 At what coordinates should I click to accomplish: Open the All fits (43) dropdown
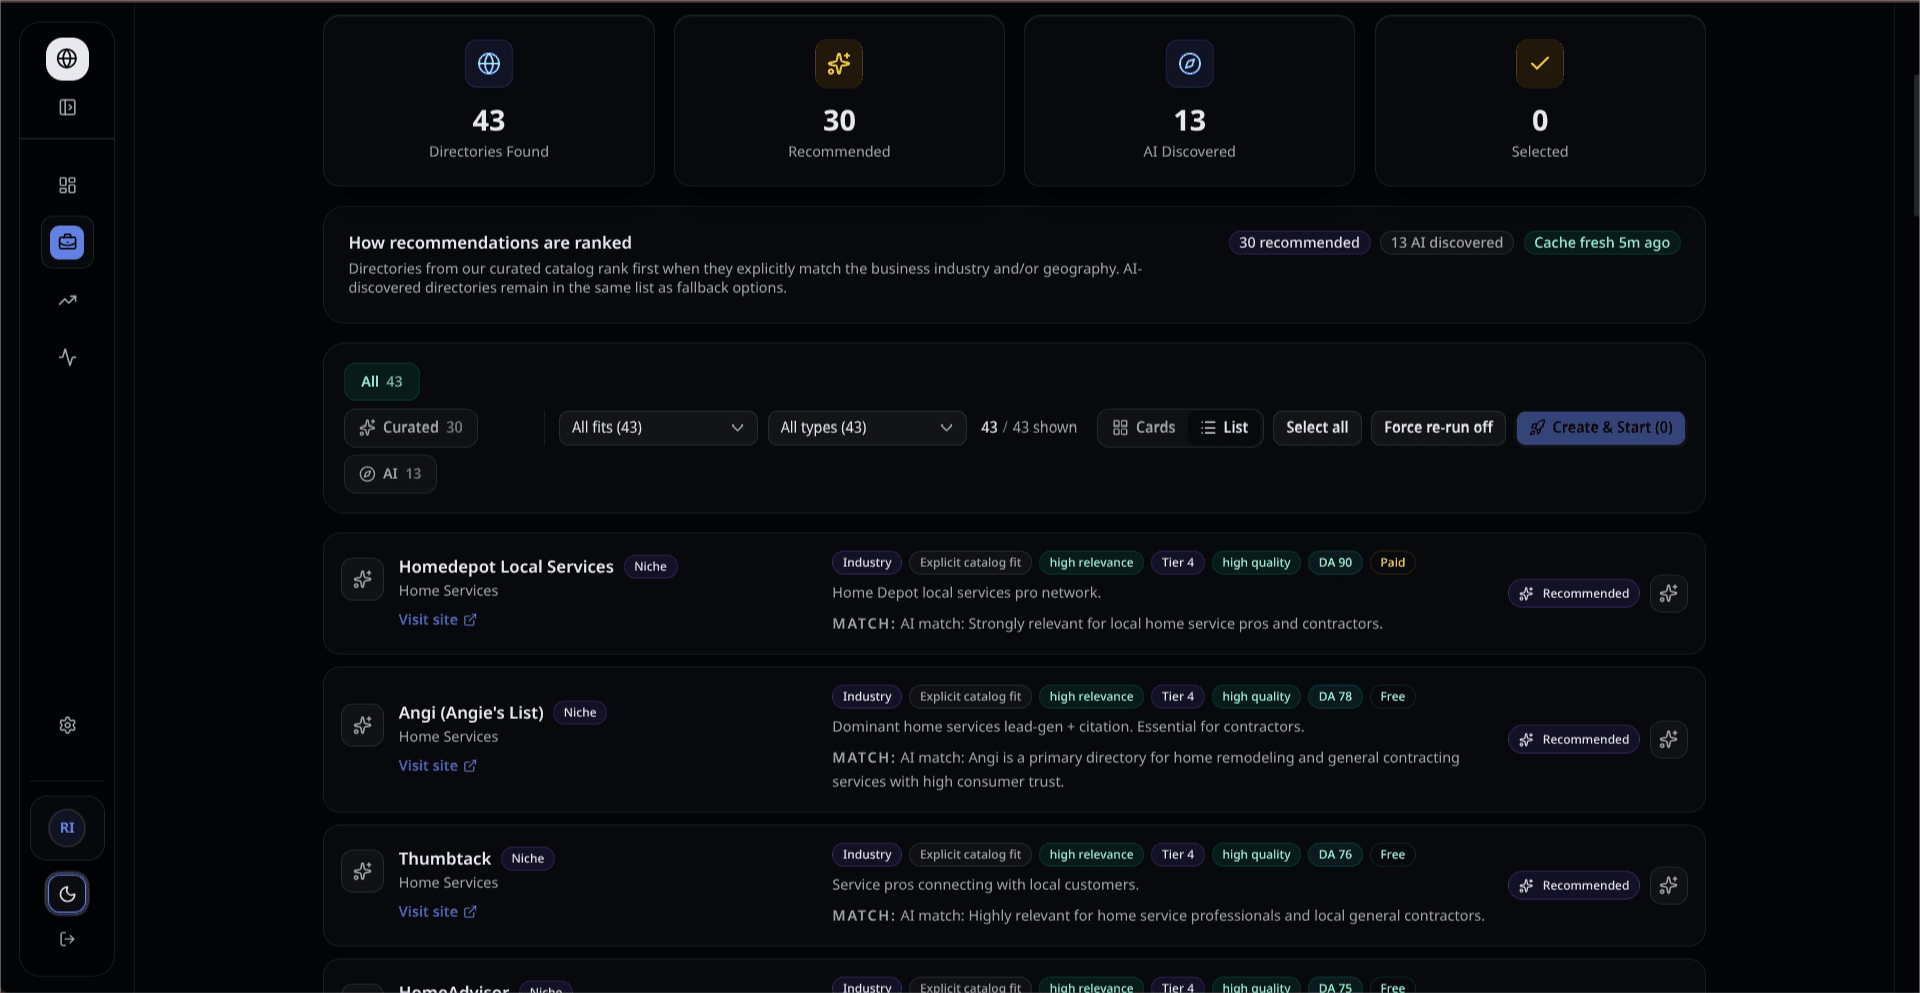pos(658,427)
